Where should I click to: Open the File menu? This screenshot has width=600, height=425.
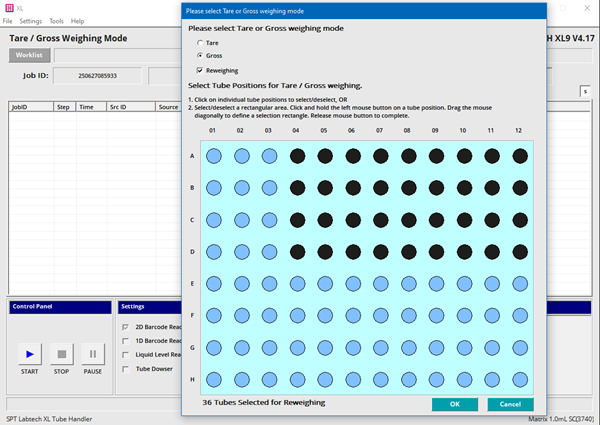[7, 20]
